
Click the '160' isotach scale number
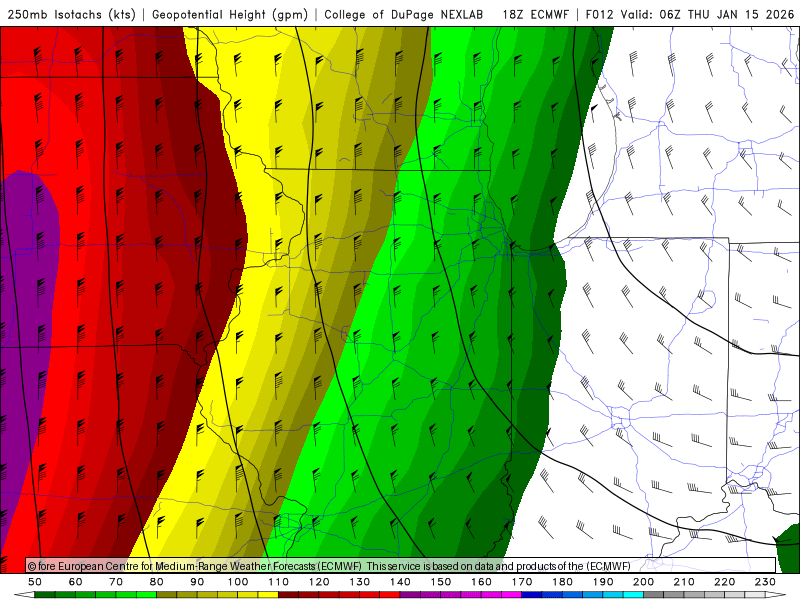tap(481, 582)
